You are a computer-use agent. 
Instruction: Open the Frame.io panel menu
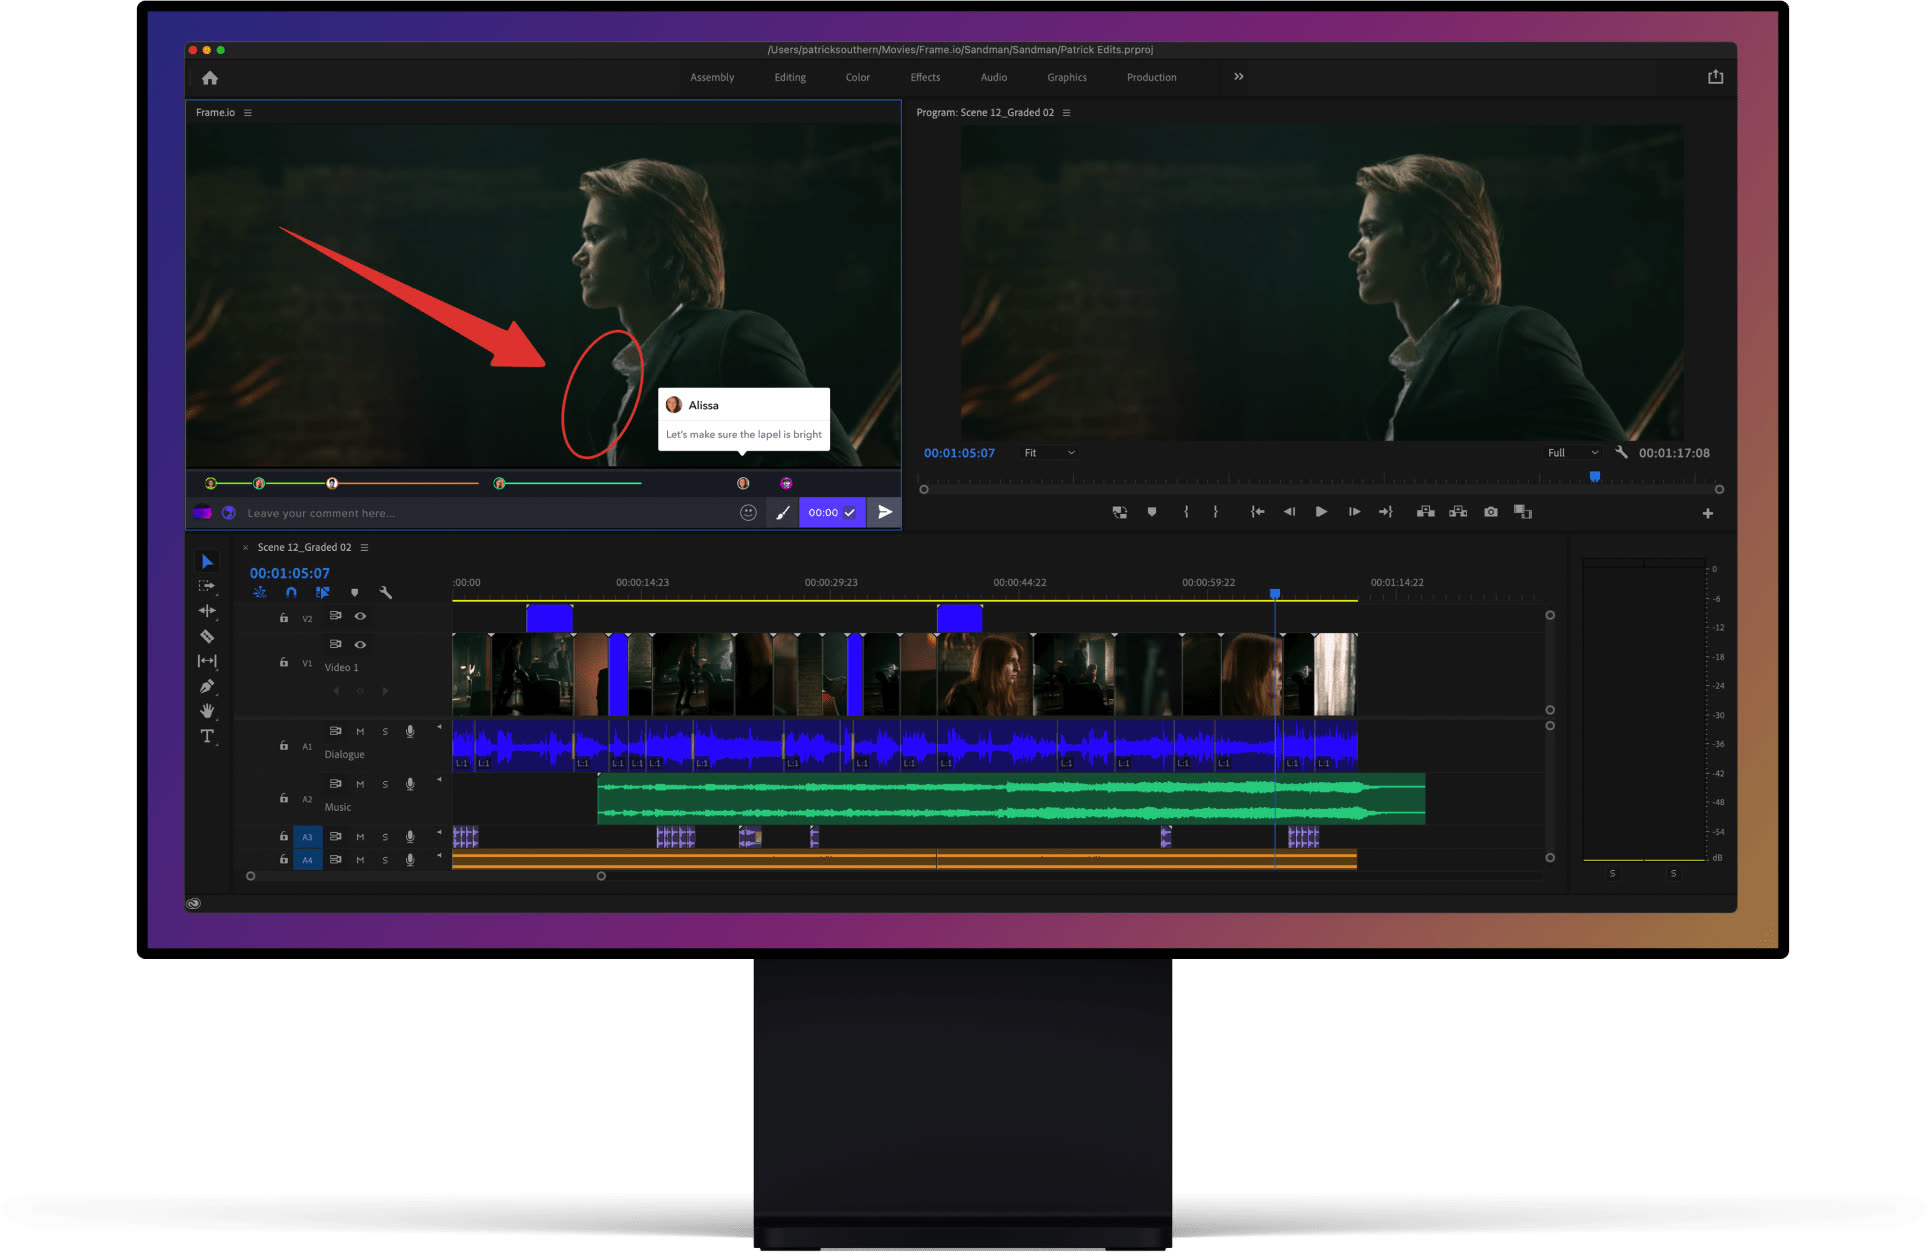pyautogui.click(x=248, y=113)
